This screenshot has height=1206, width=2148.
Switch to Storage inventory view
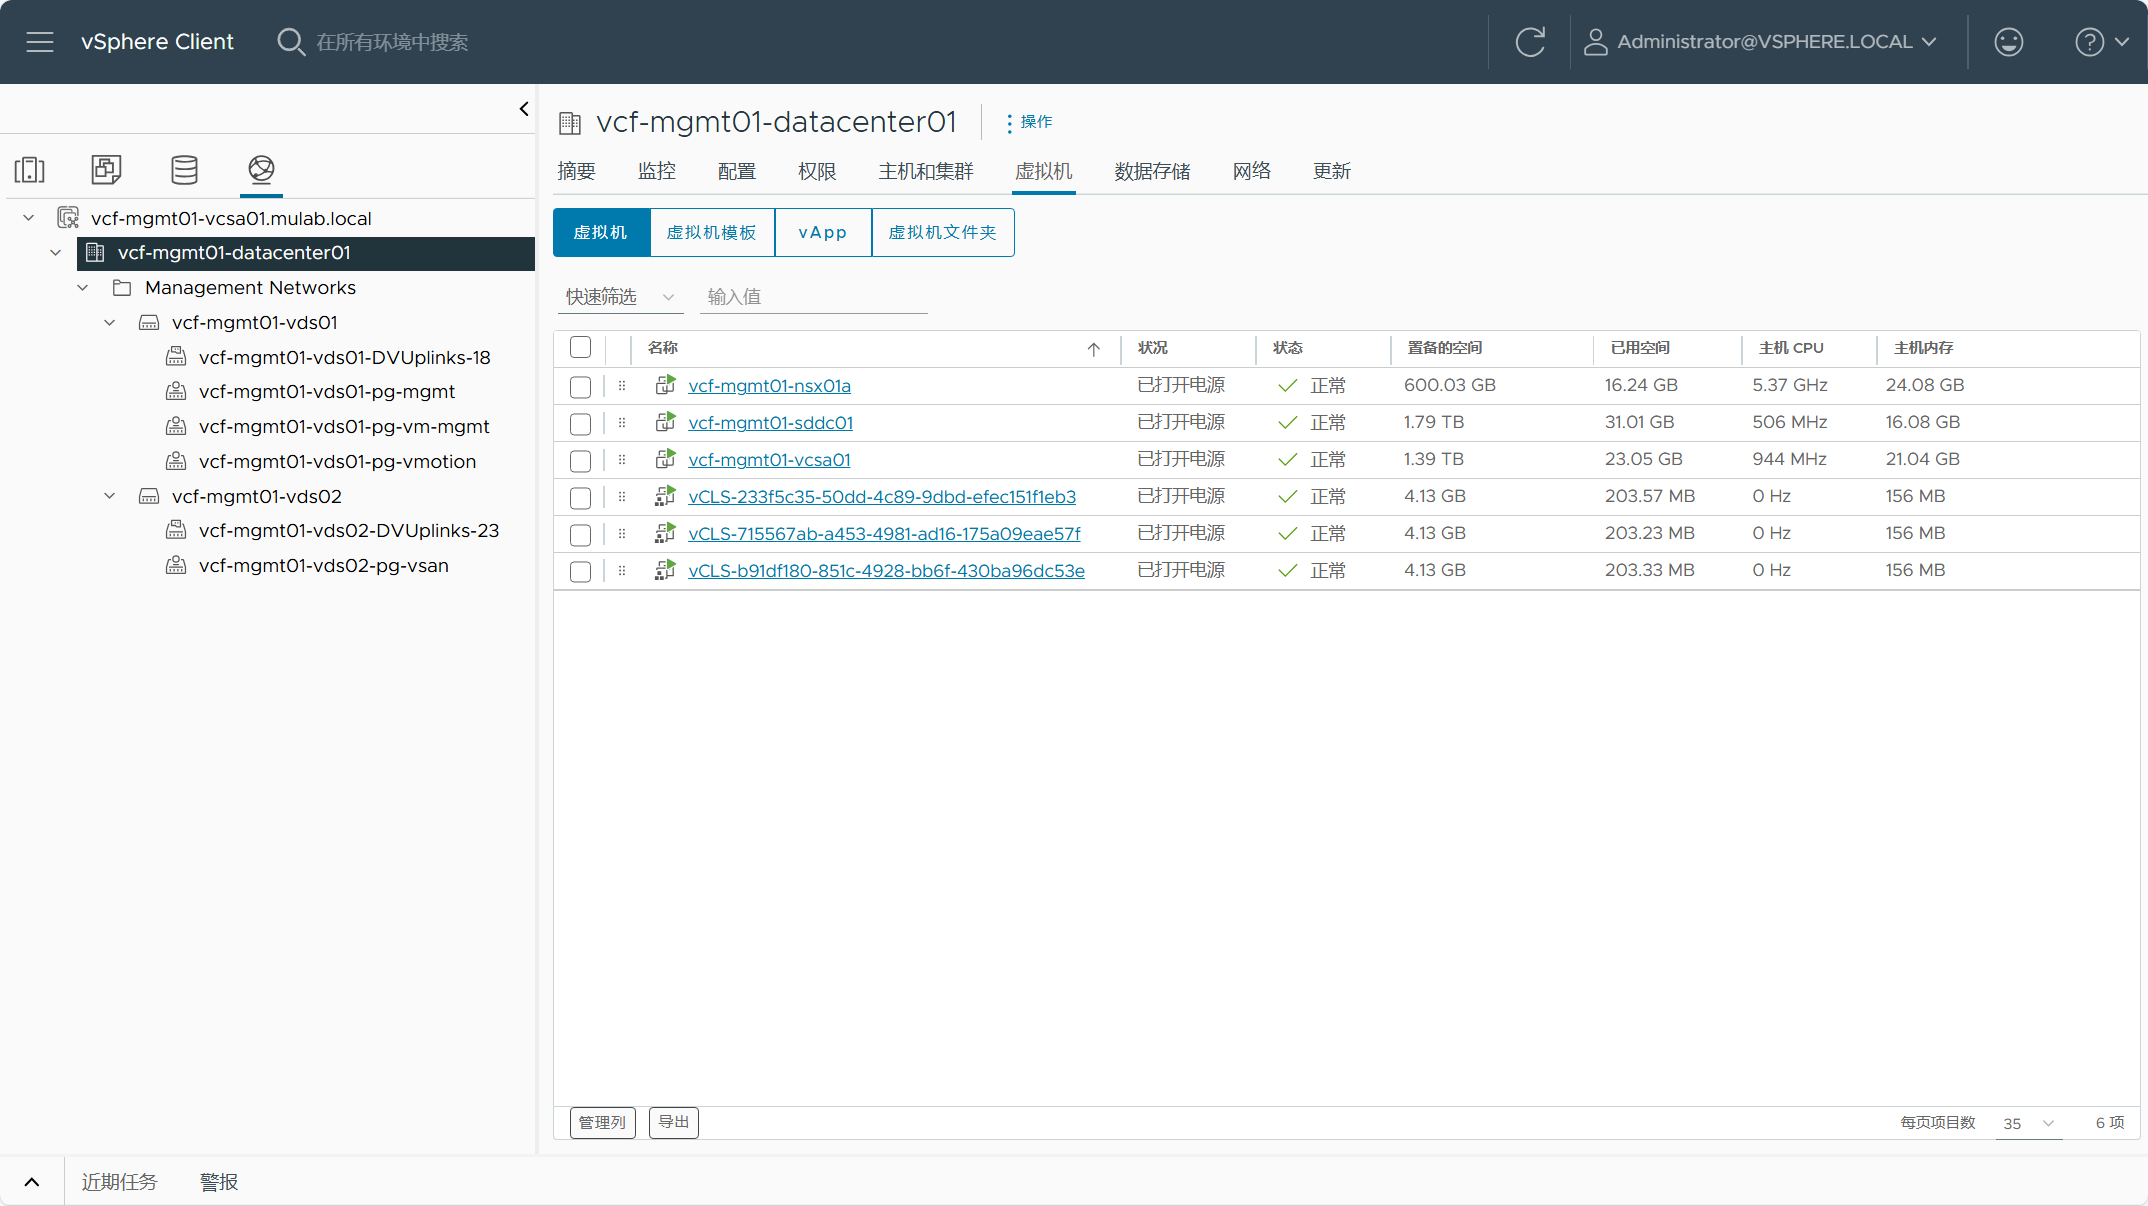[184, 169]
